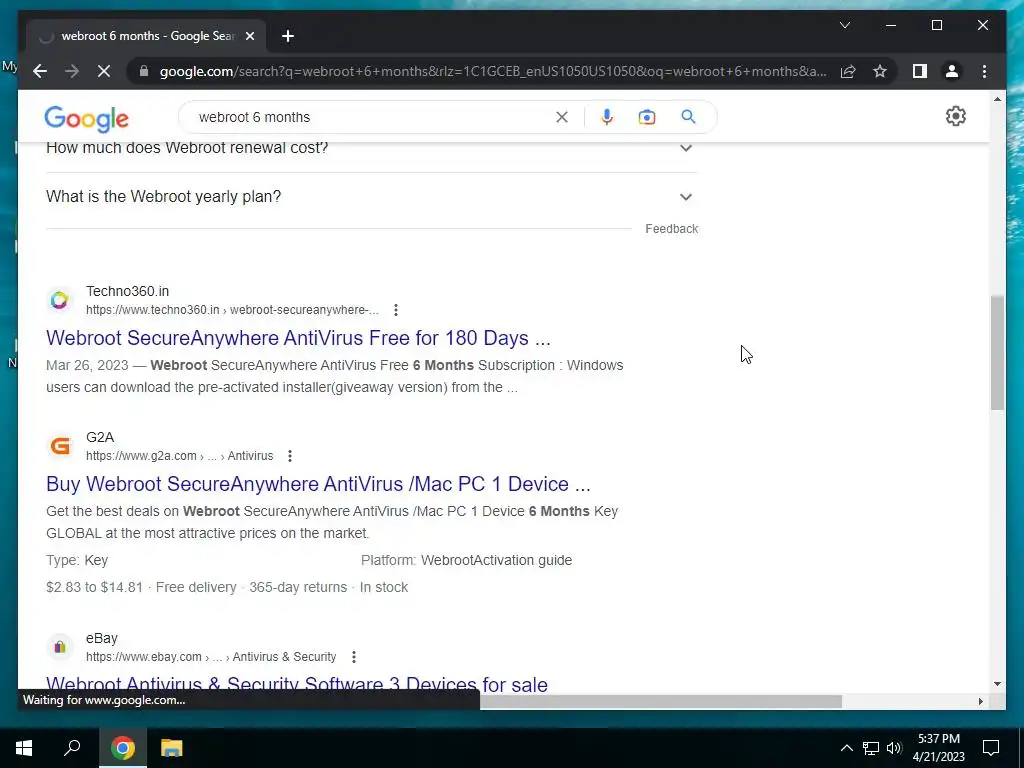Open 'Buy Webroot SecureAnywhere AntiVirus /Mac PC 1 Device' link
This screenshot has height=768, width=1024.
click(x=318, y=484)
